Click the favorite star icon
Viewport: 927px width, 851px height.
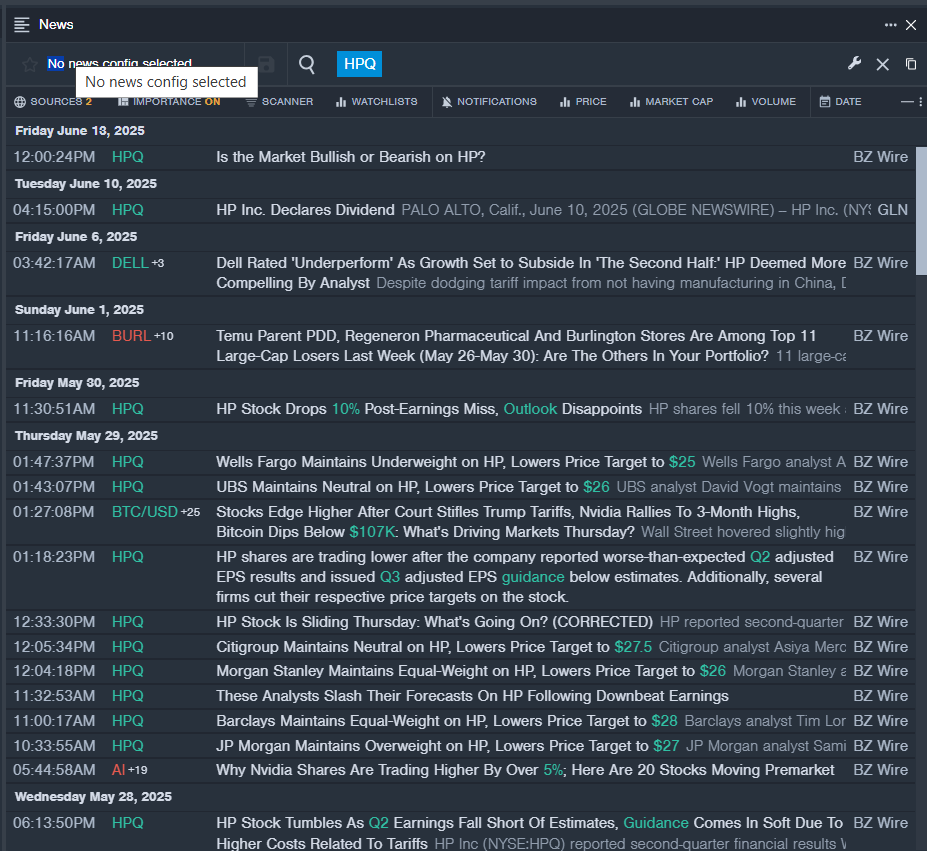click(x=30, y=64)
